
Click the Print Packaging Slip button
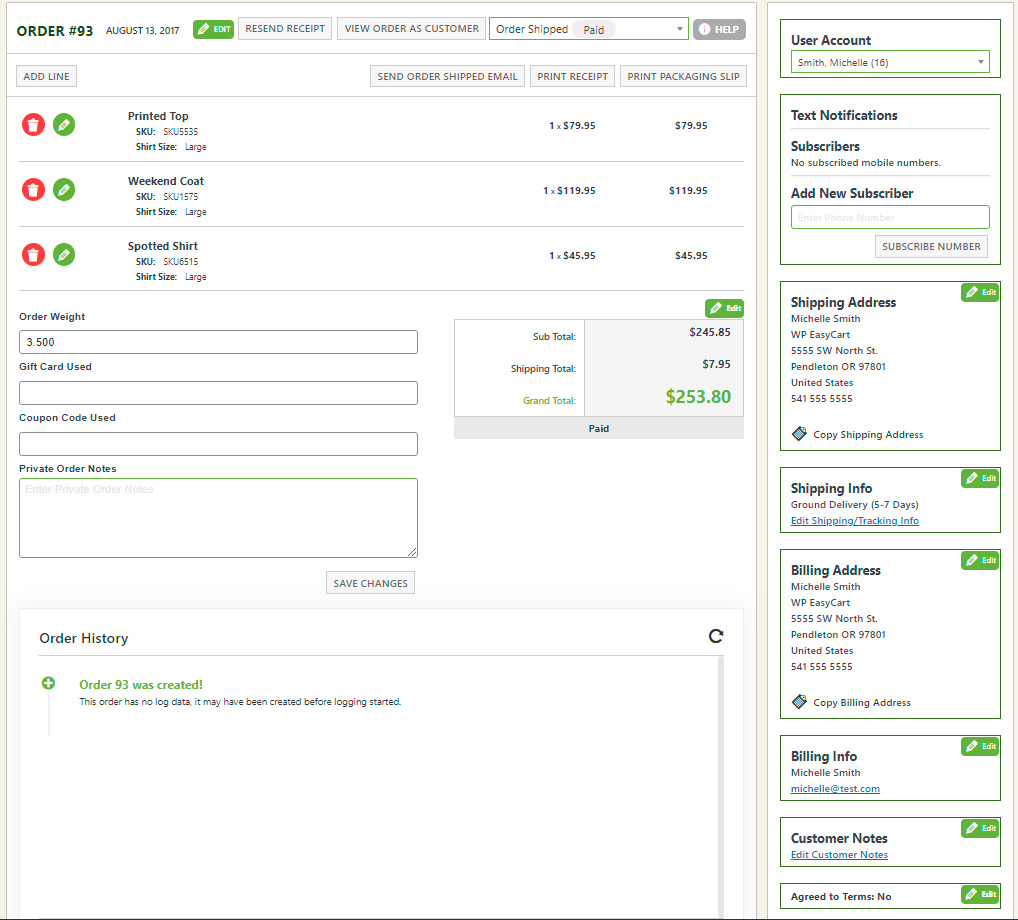pyautogui.click(x=683, y=76)
